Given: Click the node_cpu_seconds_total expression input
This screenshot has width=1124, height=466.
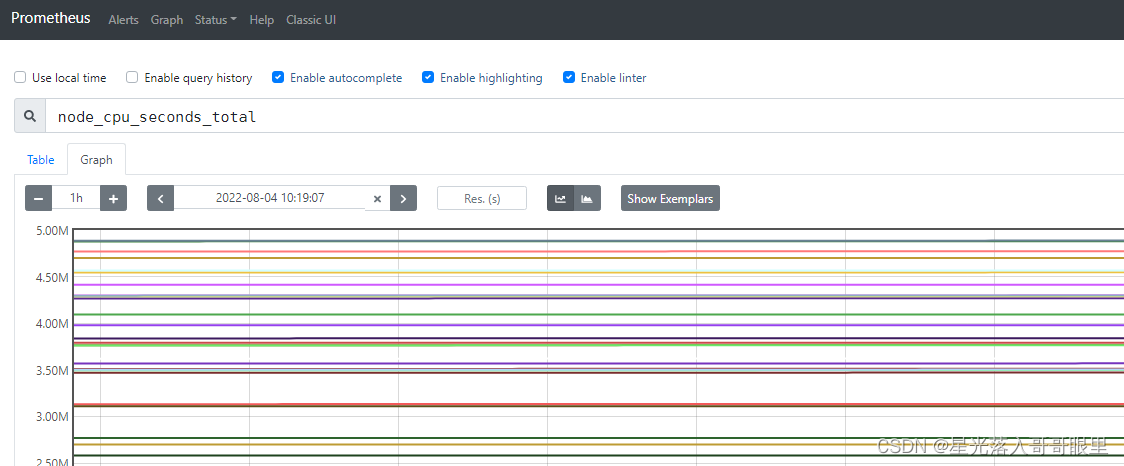Looking at the screenshot, I should coord(580,116).
